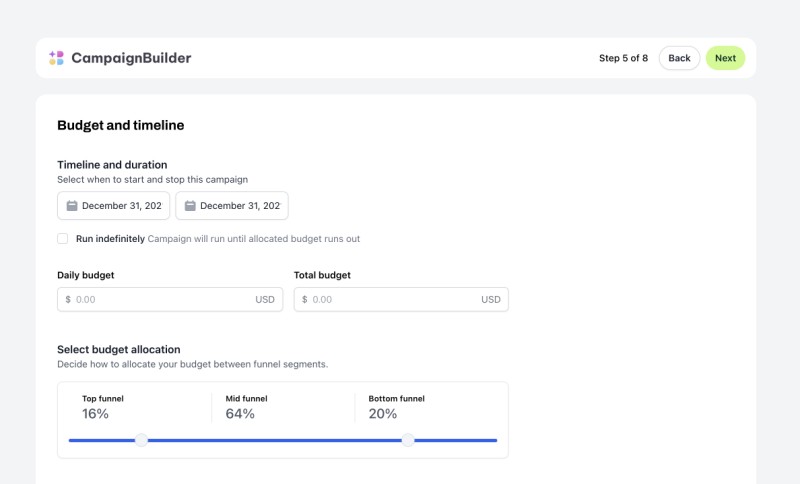Viewport: 800px width, 484px height.
Task: Click the Back button
Action: click(x=679, y=58)
